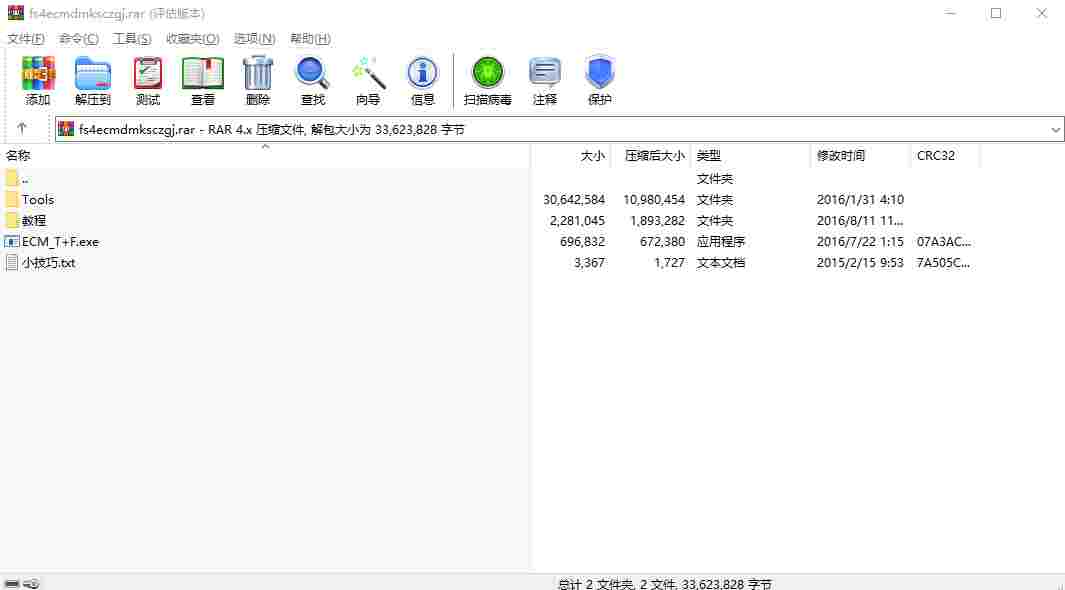Open the 查找 (Find) magnifier tool
Image resolution: width=1065 pixels, height=590 pixels.
coord(312,80)
